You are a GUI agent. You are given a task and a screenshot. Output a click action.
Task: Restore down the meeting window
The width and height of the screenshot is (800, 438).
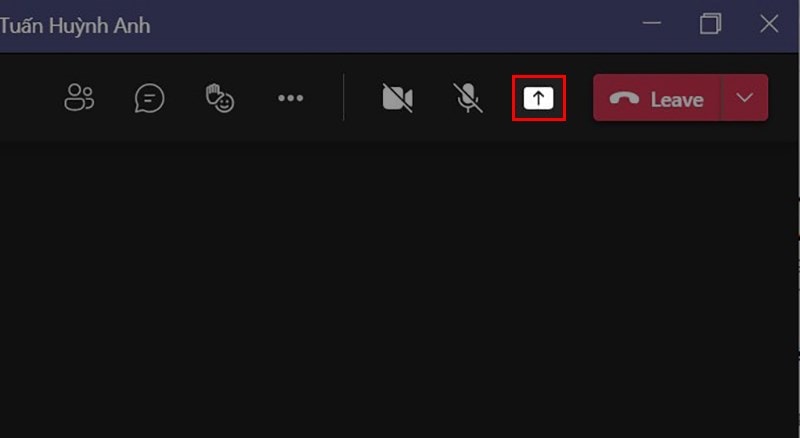coord(710,23)
